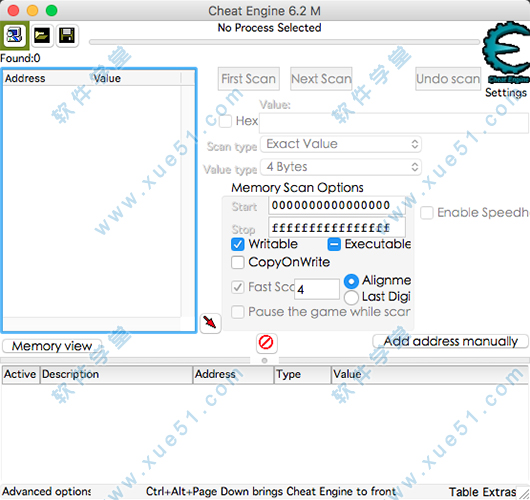The image size is (530, 500).
Task: Click the First Scan button
Action: [x=248, y=79]
